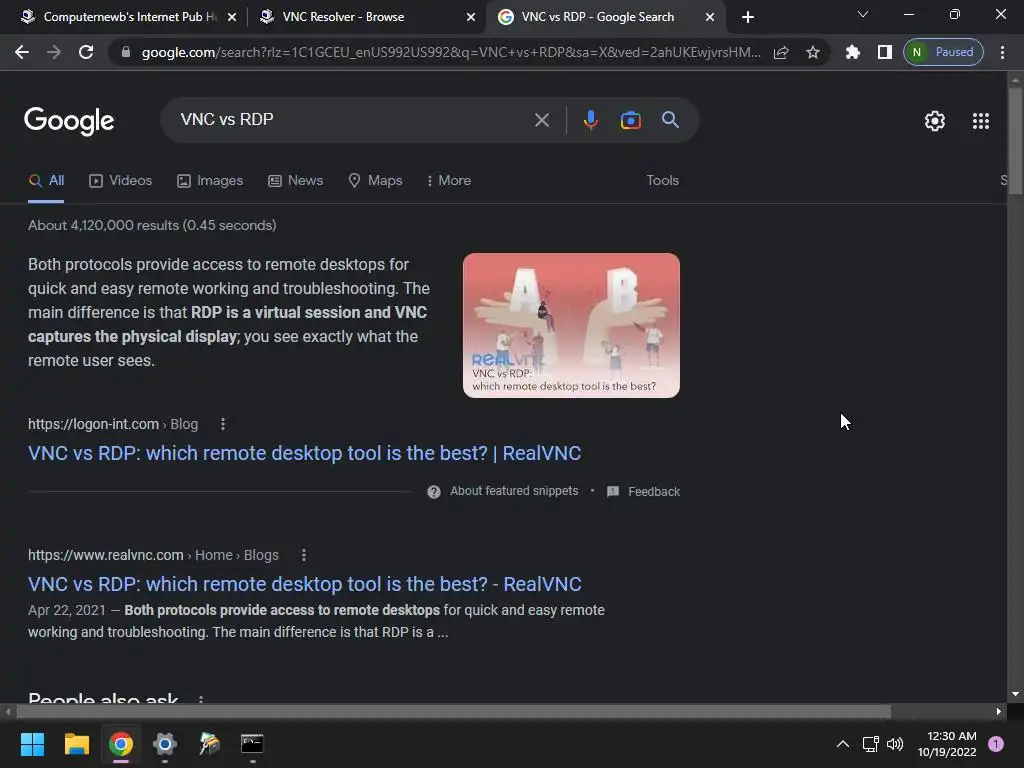Open the search Tools options
Screen dimensions: 1024x768
point(662,181)
